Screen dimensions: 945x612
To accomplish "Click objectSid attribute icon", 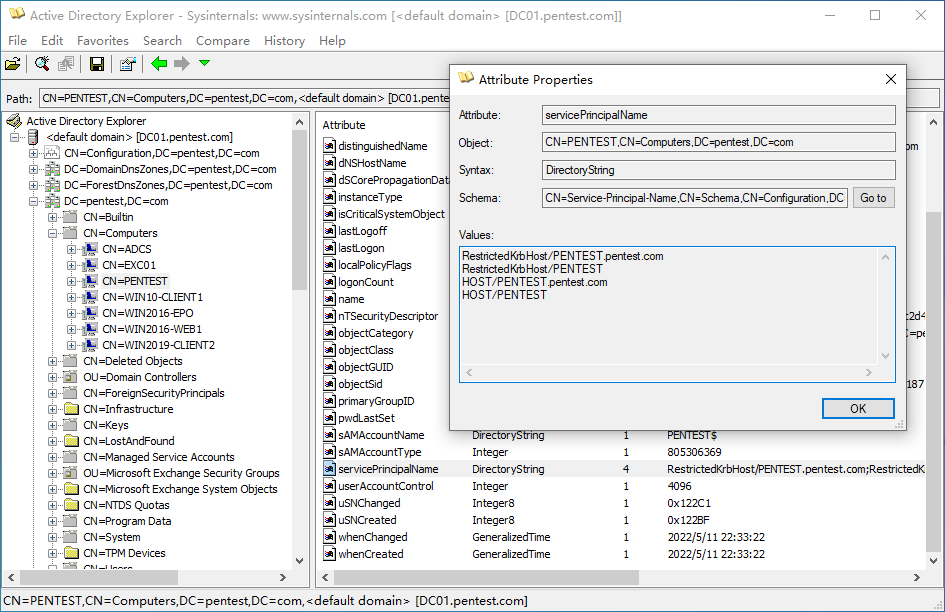I will (329, 383).
